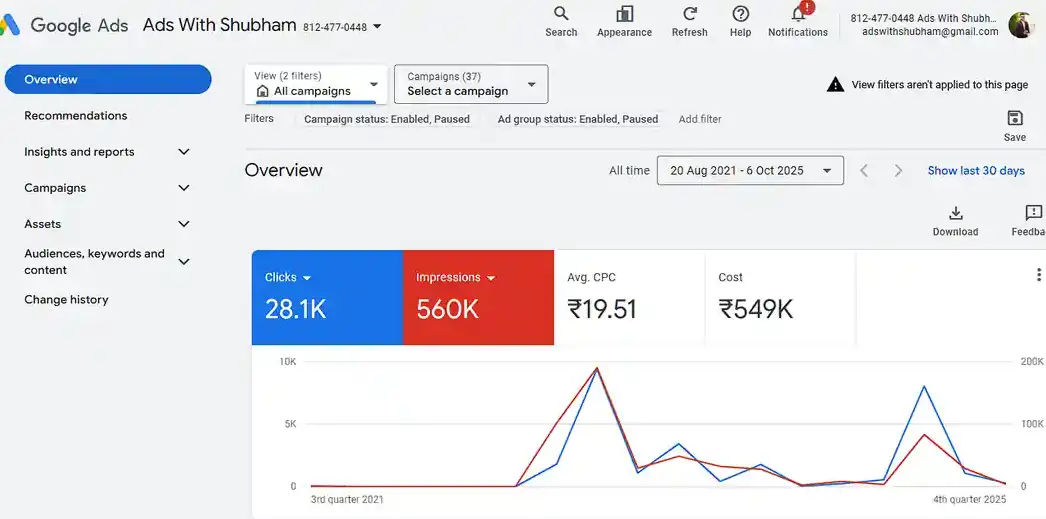The image size is (1046, 519).
Task: Open the View All campaigns dropdown
Action: click(316, 84)
